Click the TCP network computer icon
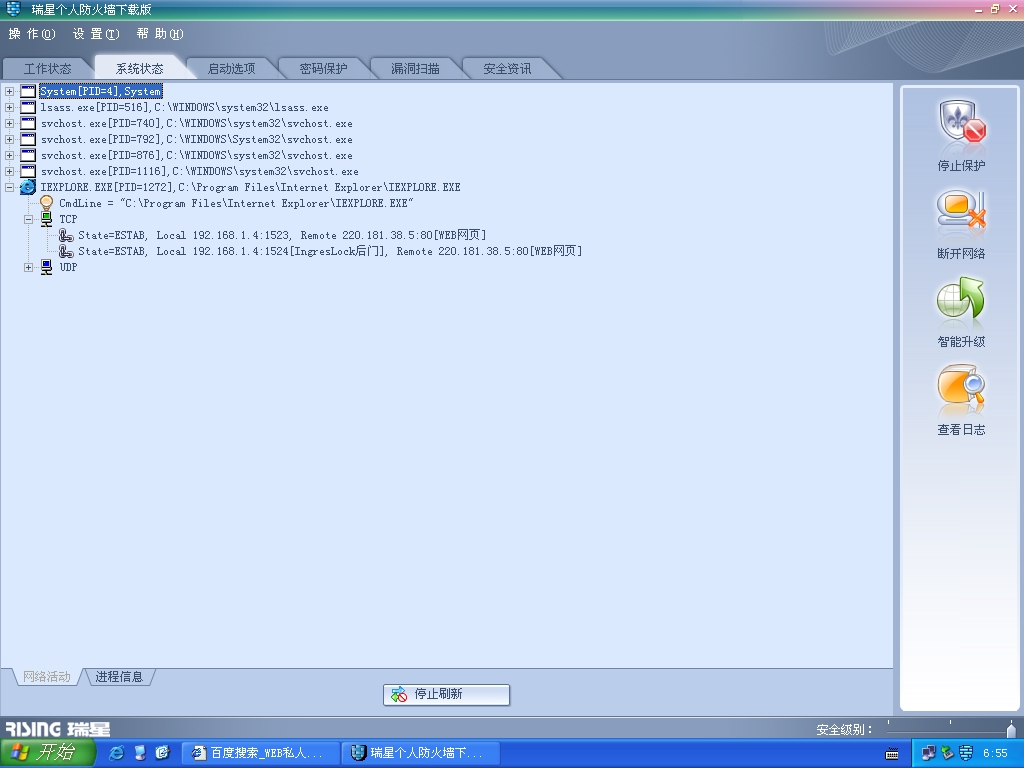This screenshot has height=768, width=1024. (46, 219)
